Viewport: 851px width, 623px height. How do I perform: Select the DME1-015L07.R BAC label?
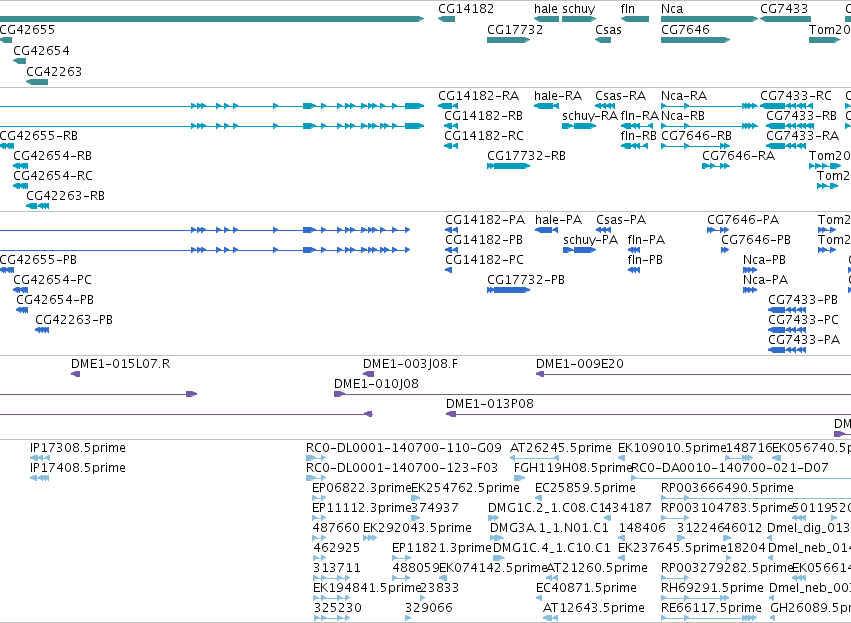pos(120,364)
